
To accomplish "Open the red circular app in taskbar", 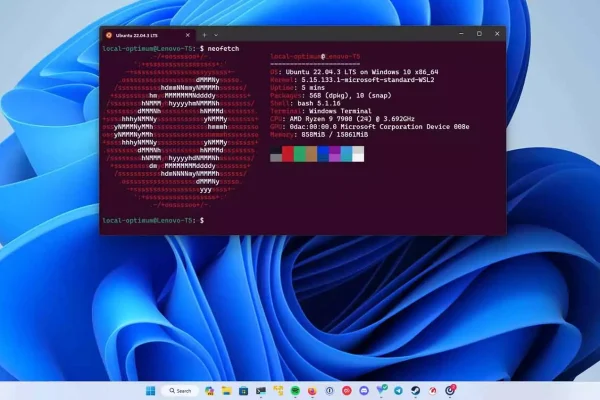I will [347, 390].
